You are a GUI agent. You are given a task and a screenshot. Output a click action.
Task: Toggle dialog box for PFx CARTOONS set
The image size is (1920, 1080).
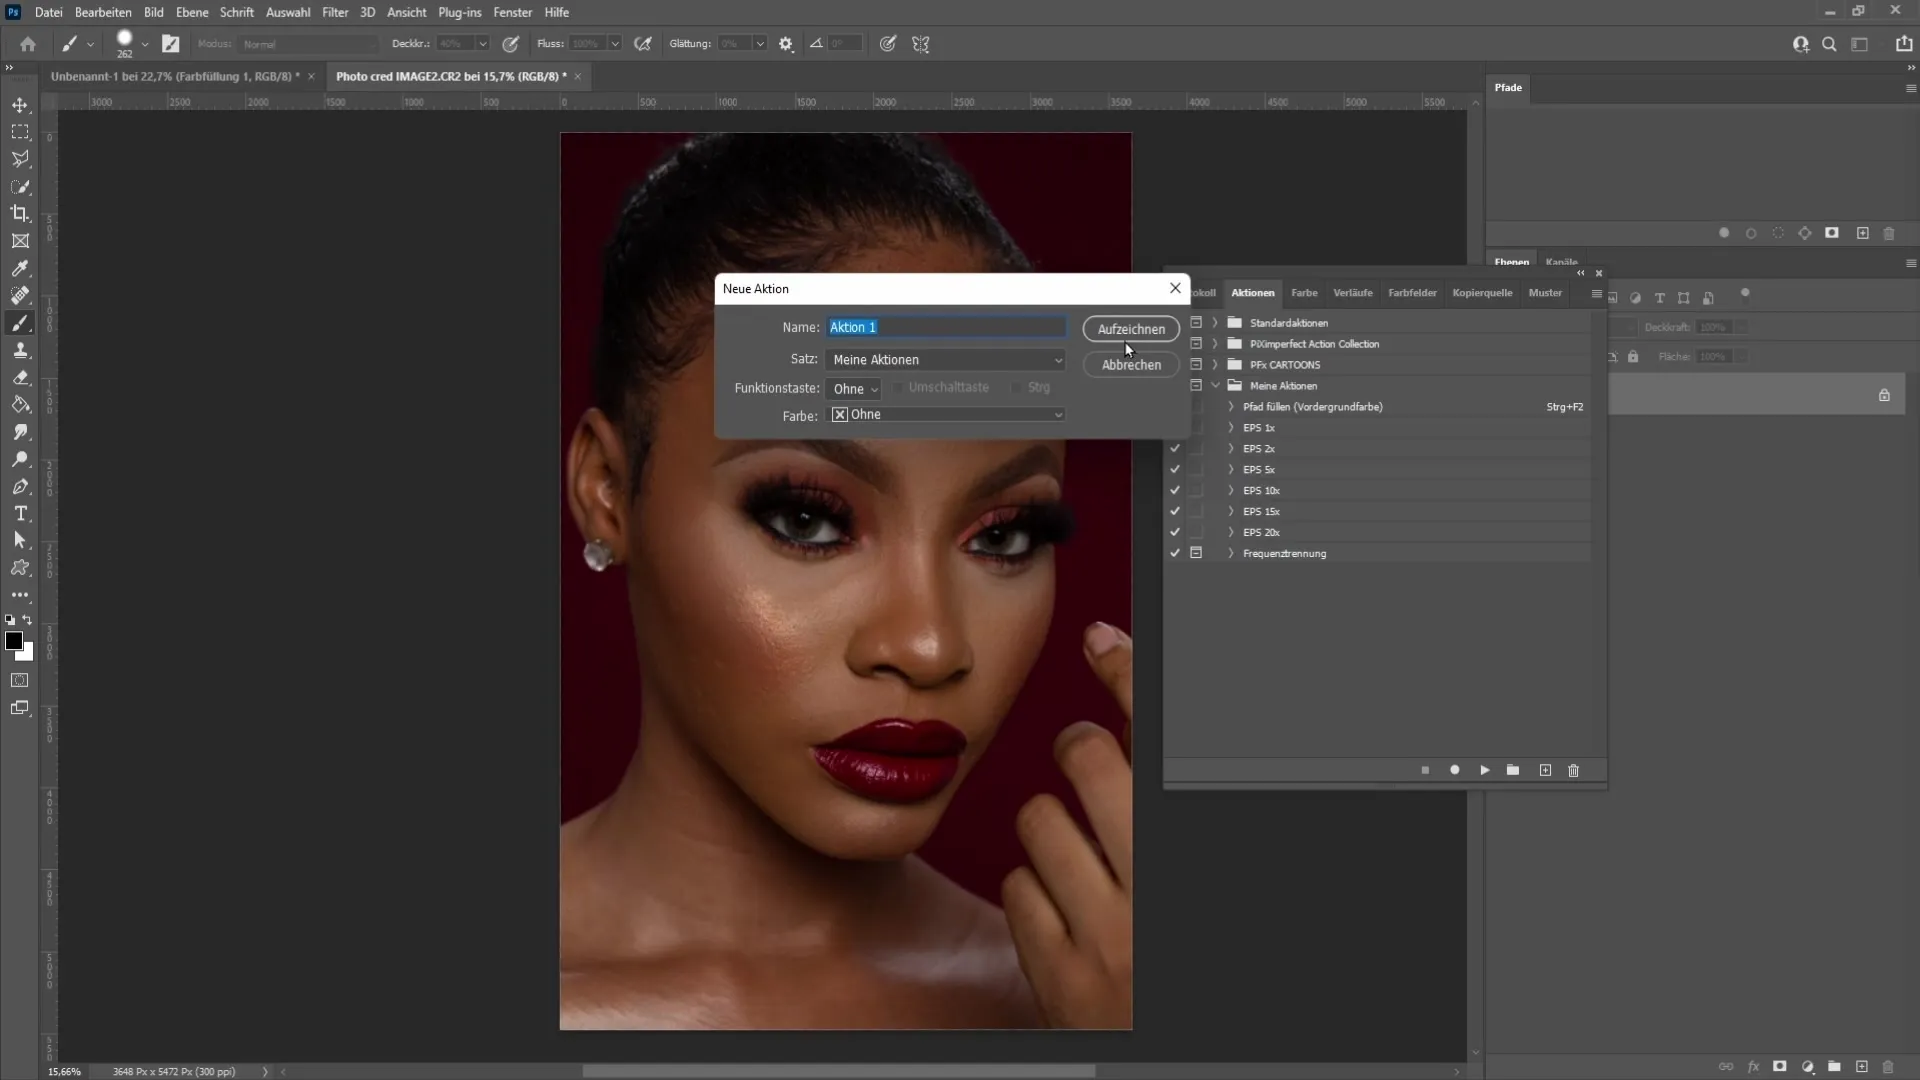point(1196,365)
